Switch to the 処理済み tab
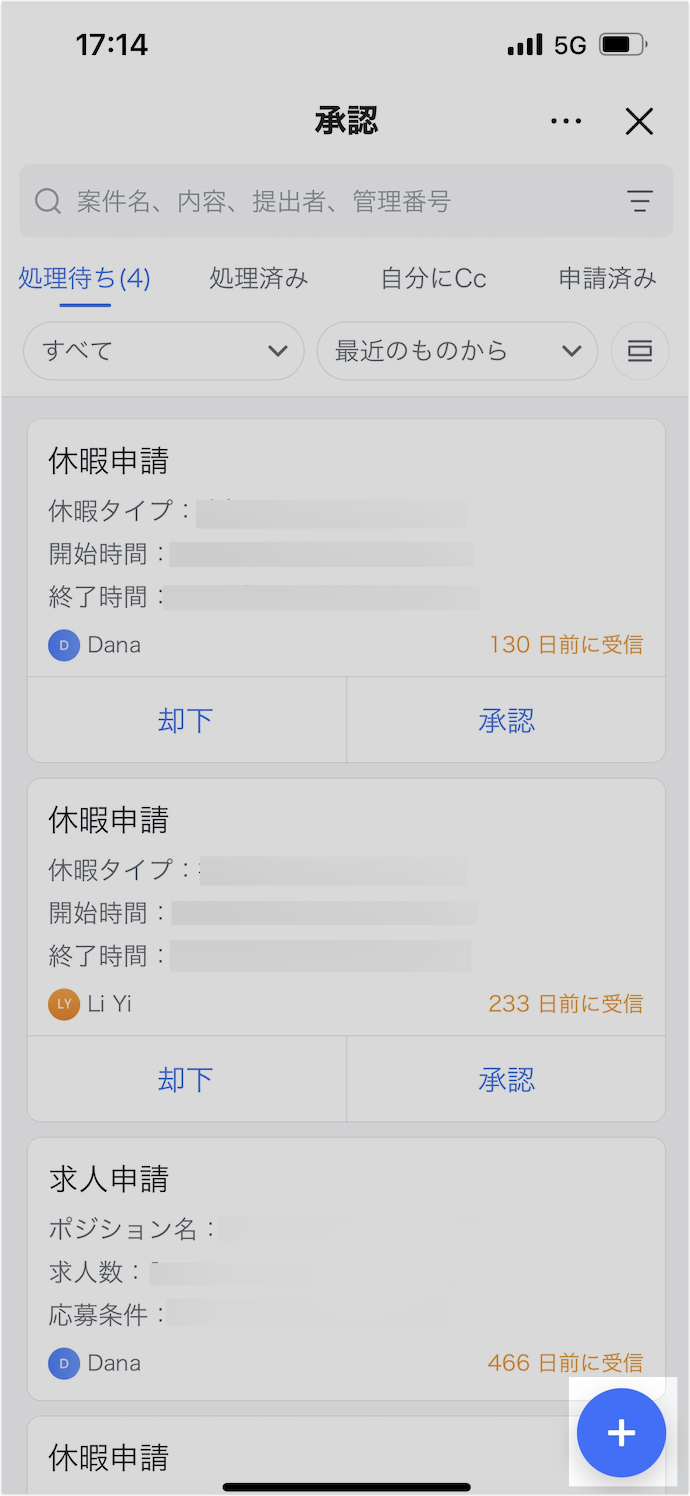Viewport: 690px width, 1496px height. 258,279
